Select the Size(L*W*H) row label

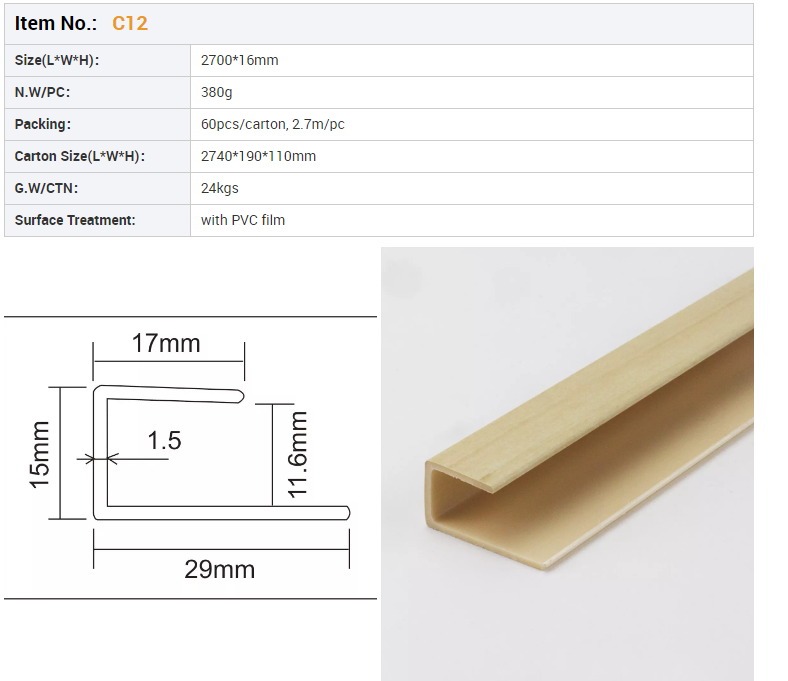point(57,60)
